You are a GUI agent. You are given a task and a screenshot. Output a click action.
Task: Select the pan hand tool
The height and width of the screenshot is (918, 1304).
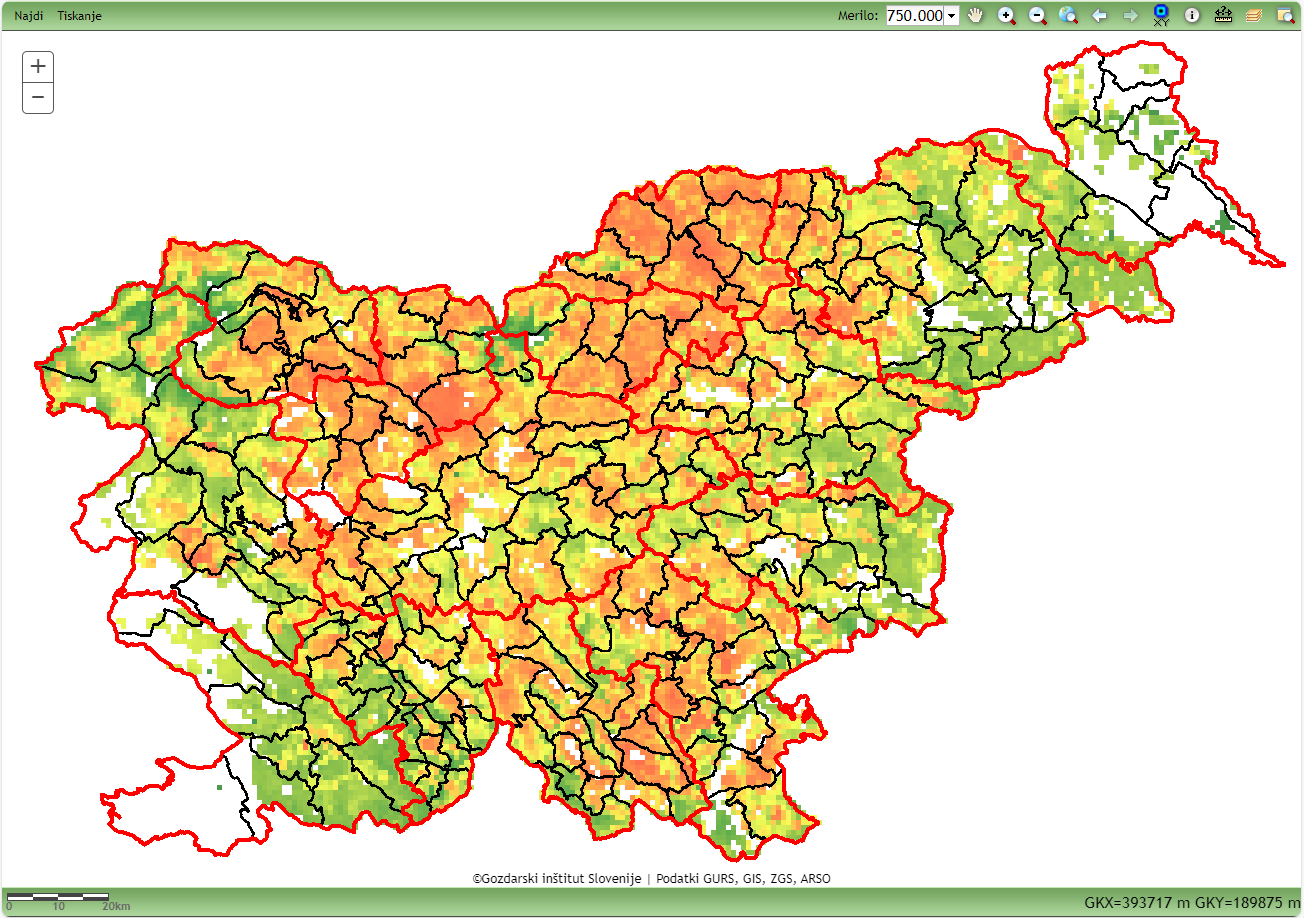[975, 15]
